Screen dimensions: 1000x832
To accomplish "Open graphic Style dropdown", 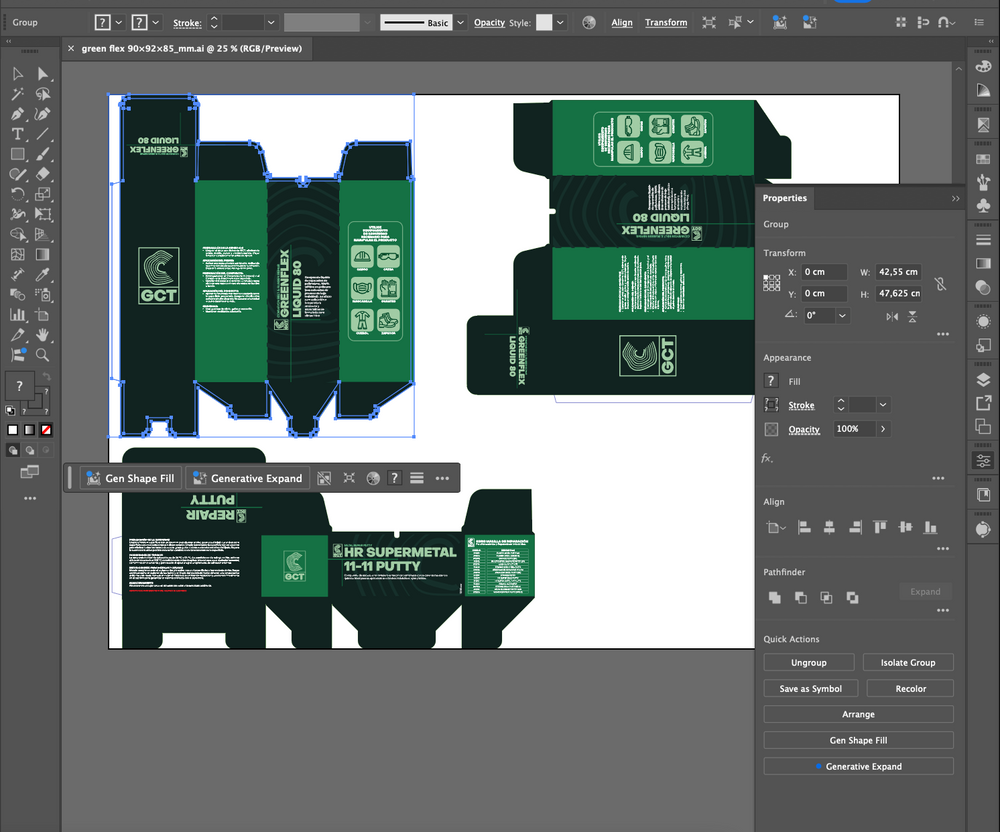I will coord(560,22).
